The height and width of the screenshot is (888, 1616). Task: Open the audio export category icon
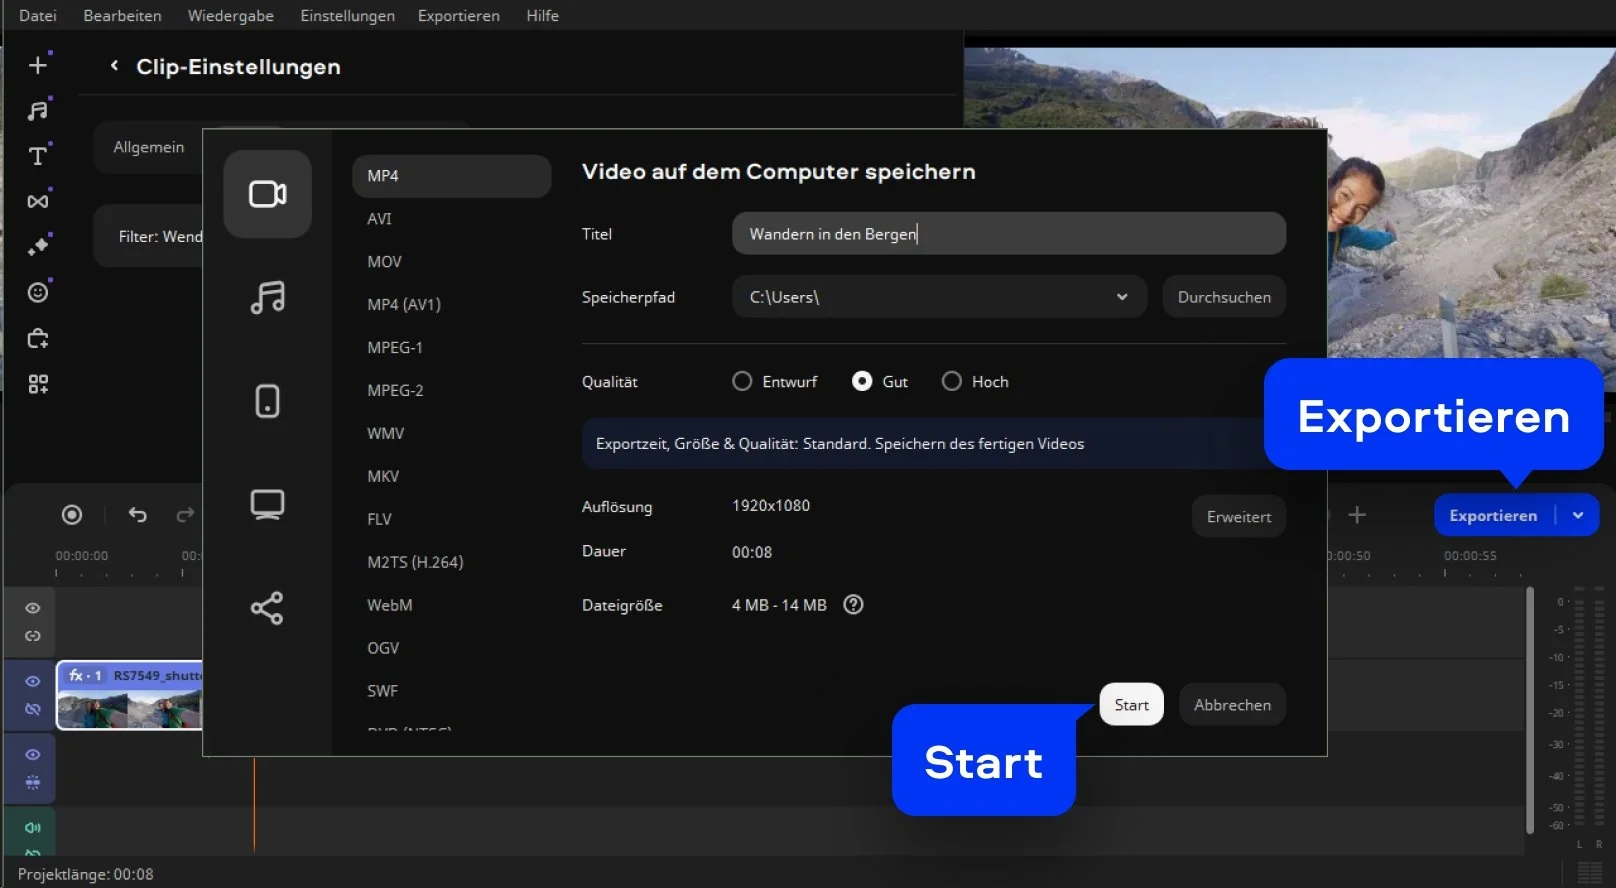[x=267, y=298]
